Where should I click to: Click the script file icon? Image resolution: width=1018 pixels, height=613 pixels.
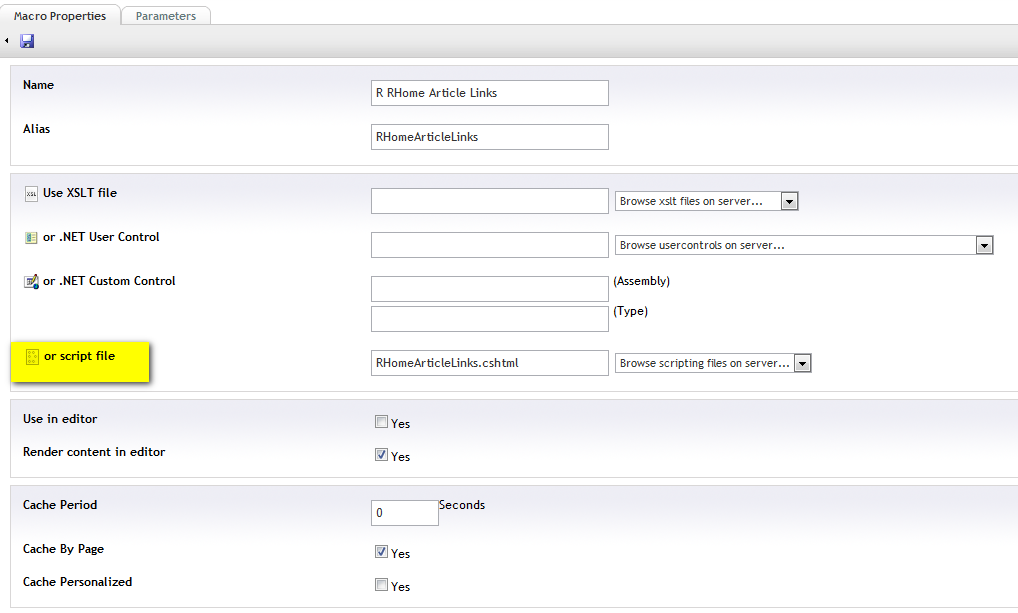click(x=32, y=357)
